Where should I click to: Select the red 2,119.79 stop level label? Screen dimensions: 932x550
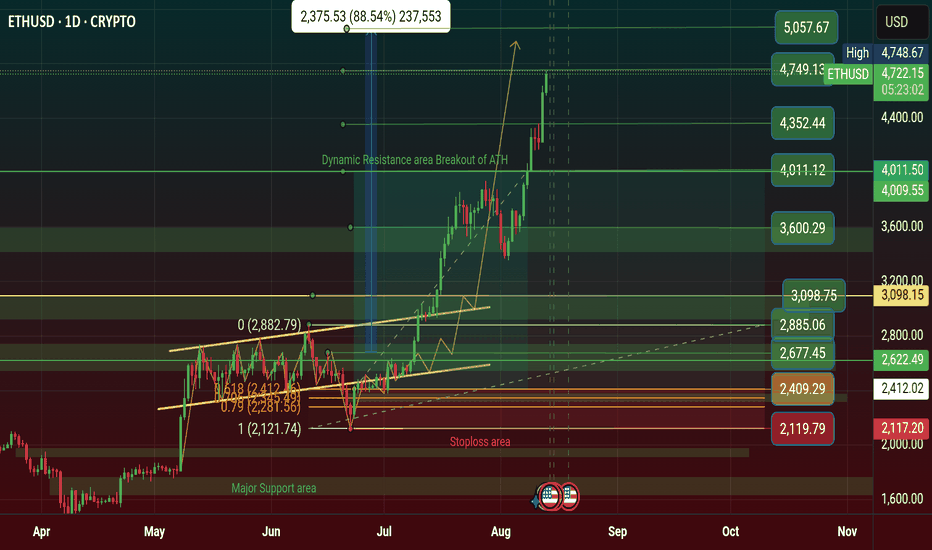pos(802,429)
